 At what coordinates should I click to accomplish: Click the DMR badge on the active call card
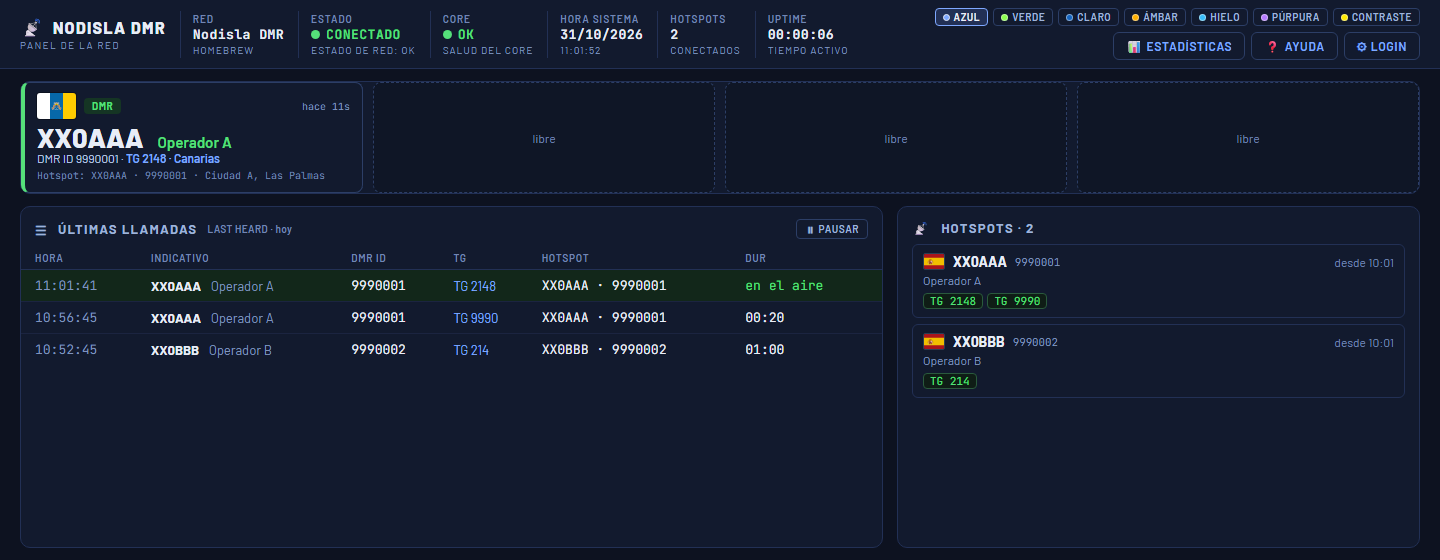coord(102,106)
